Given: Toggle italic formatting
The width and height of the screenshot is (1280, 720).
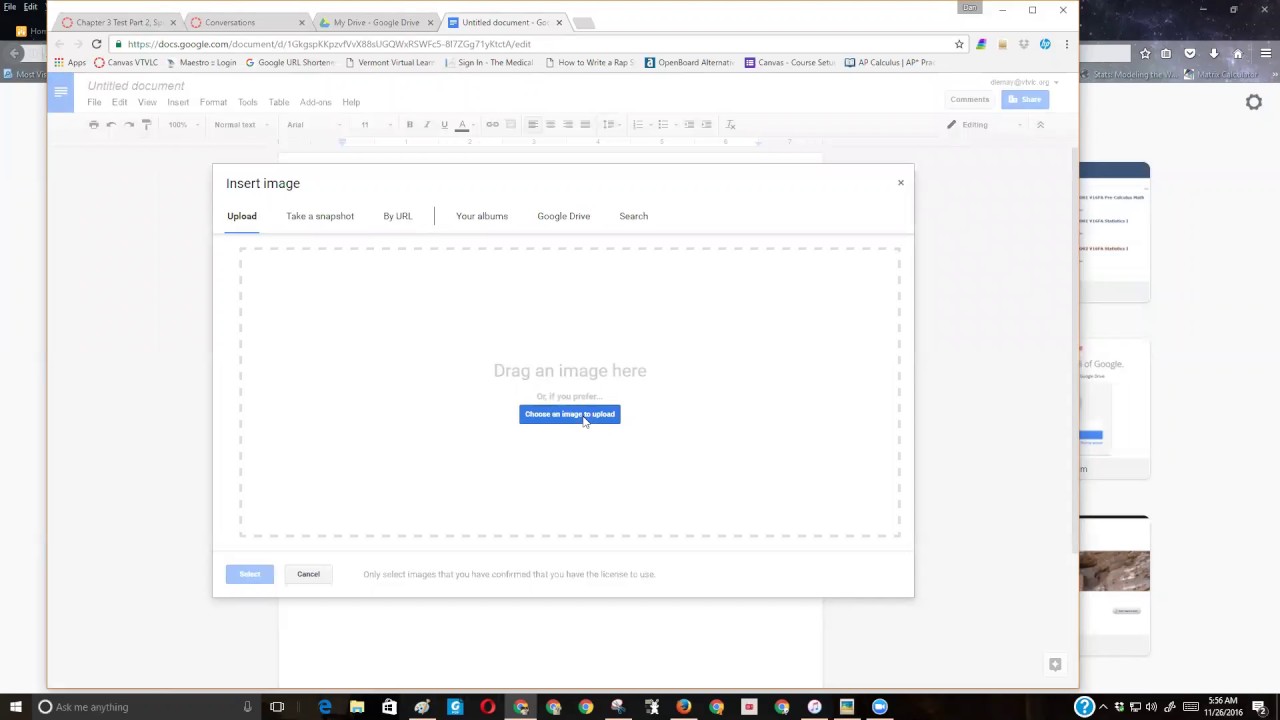Looking at the screenshot, I should [427, 125].
